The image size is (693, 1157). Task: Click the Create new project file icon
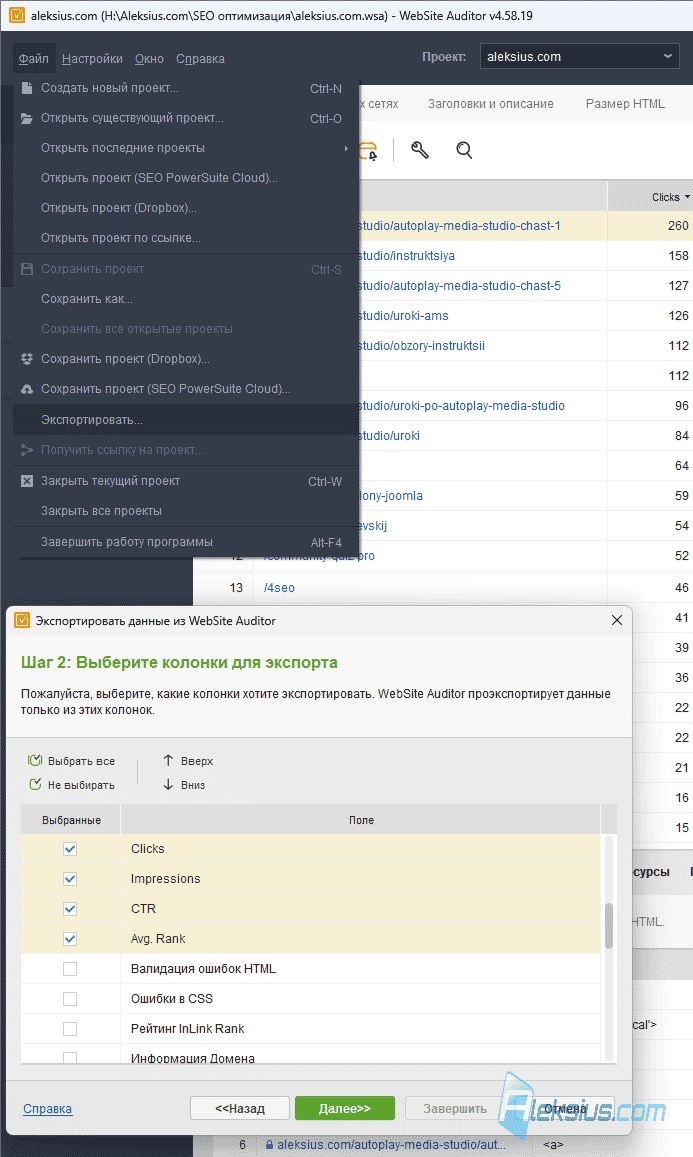click(27, 88)
